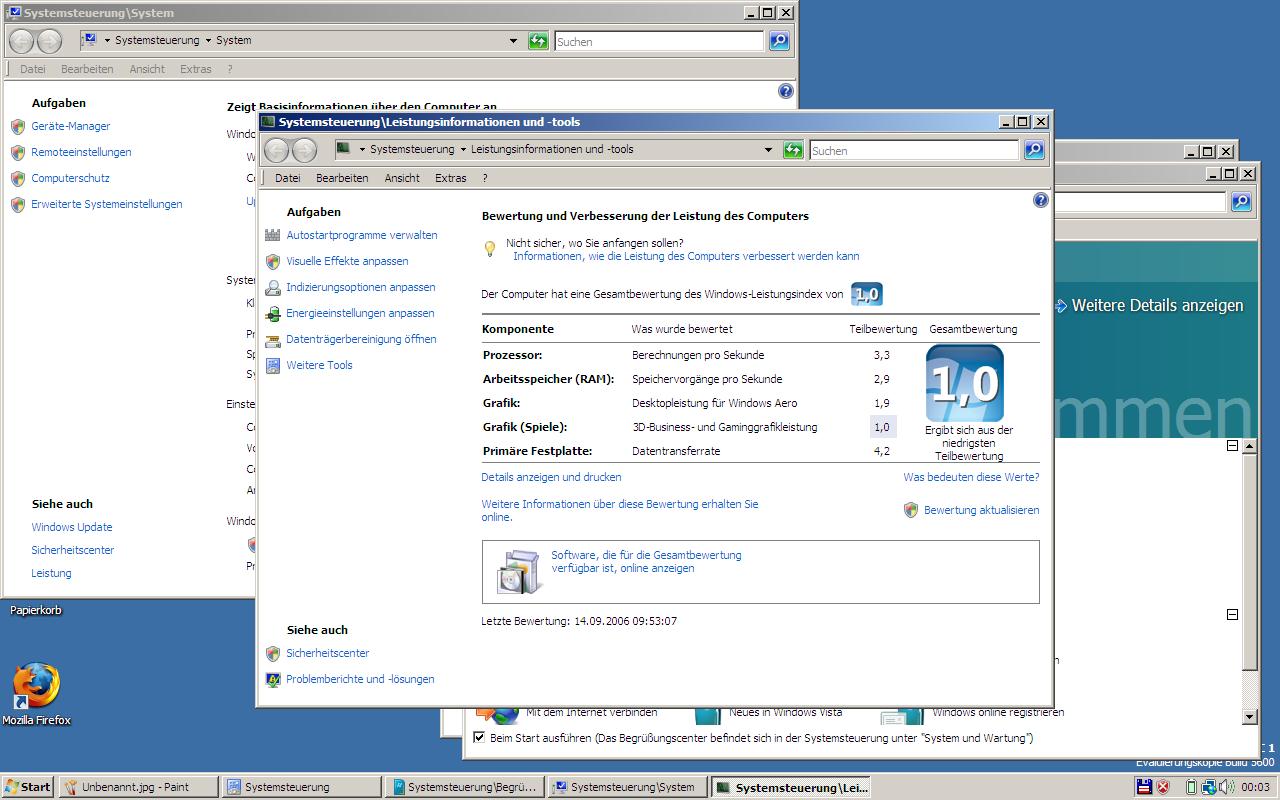Switch to Unbenannt.jpg - Paint taskbar button
The width and height of the screenshot is (1280, 800).
click(x=138, y=787)
